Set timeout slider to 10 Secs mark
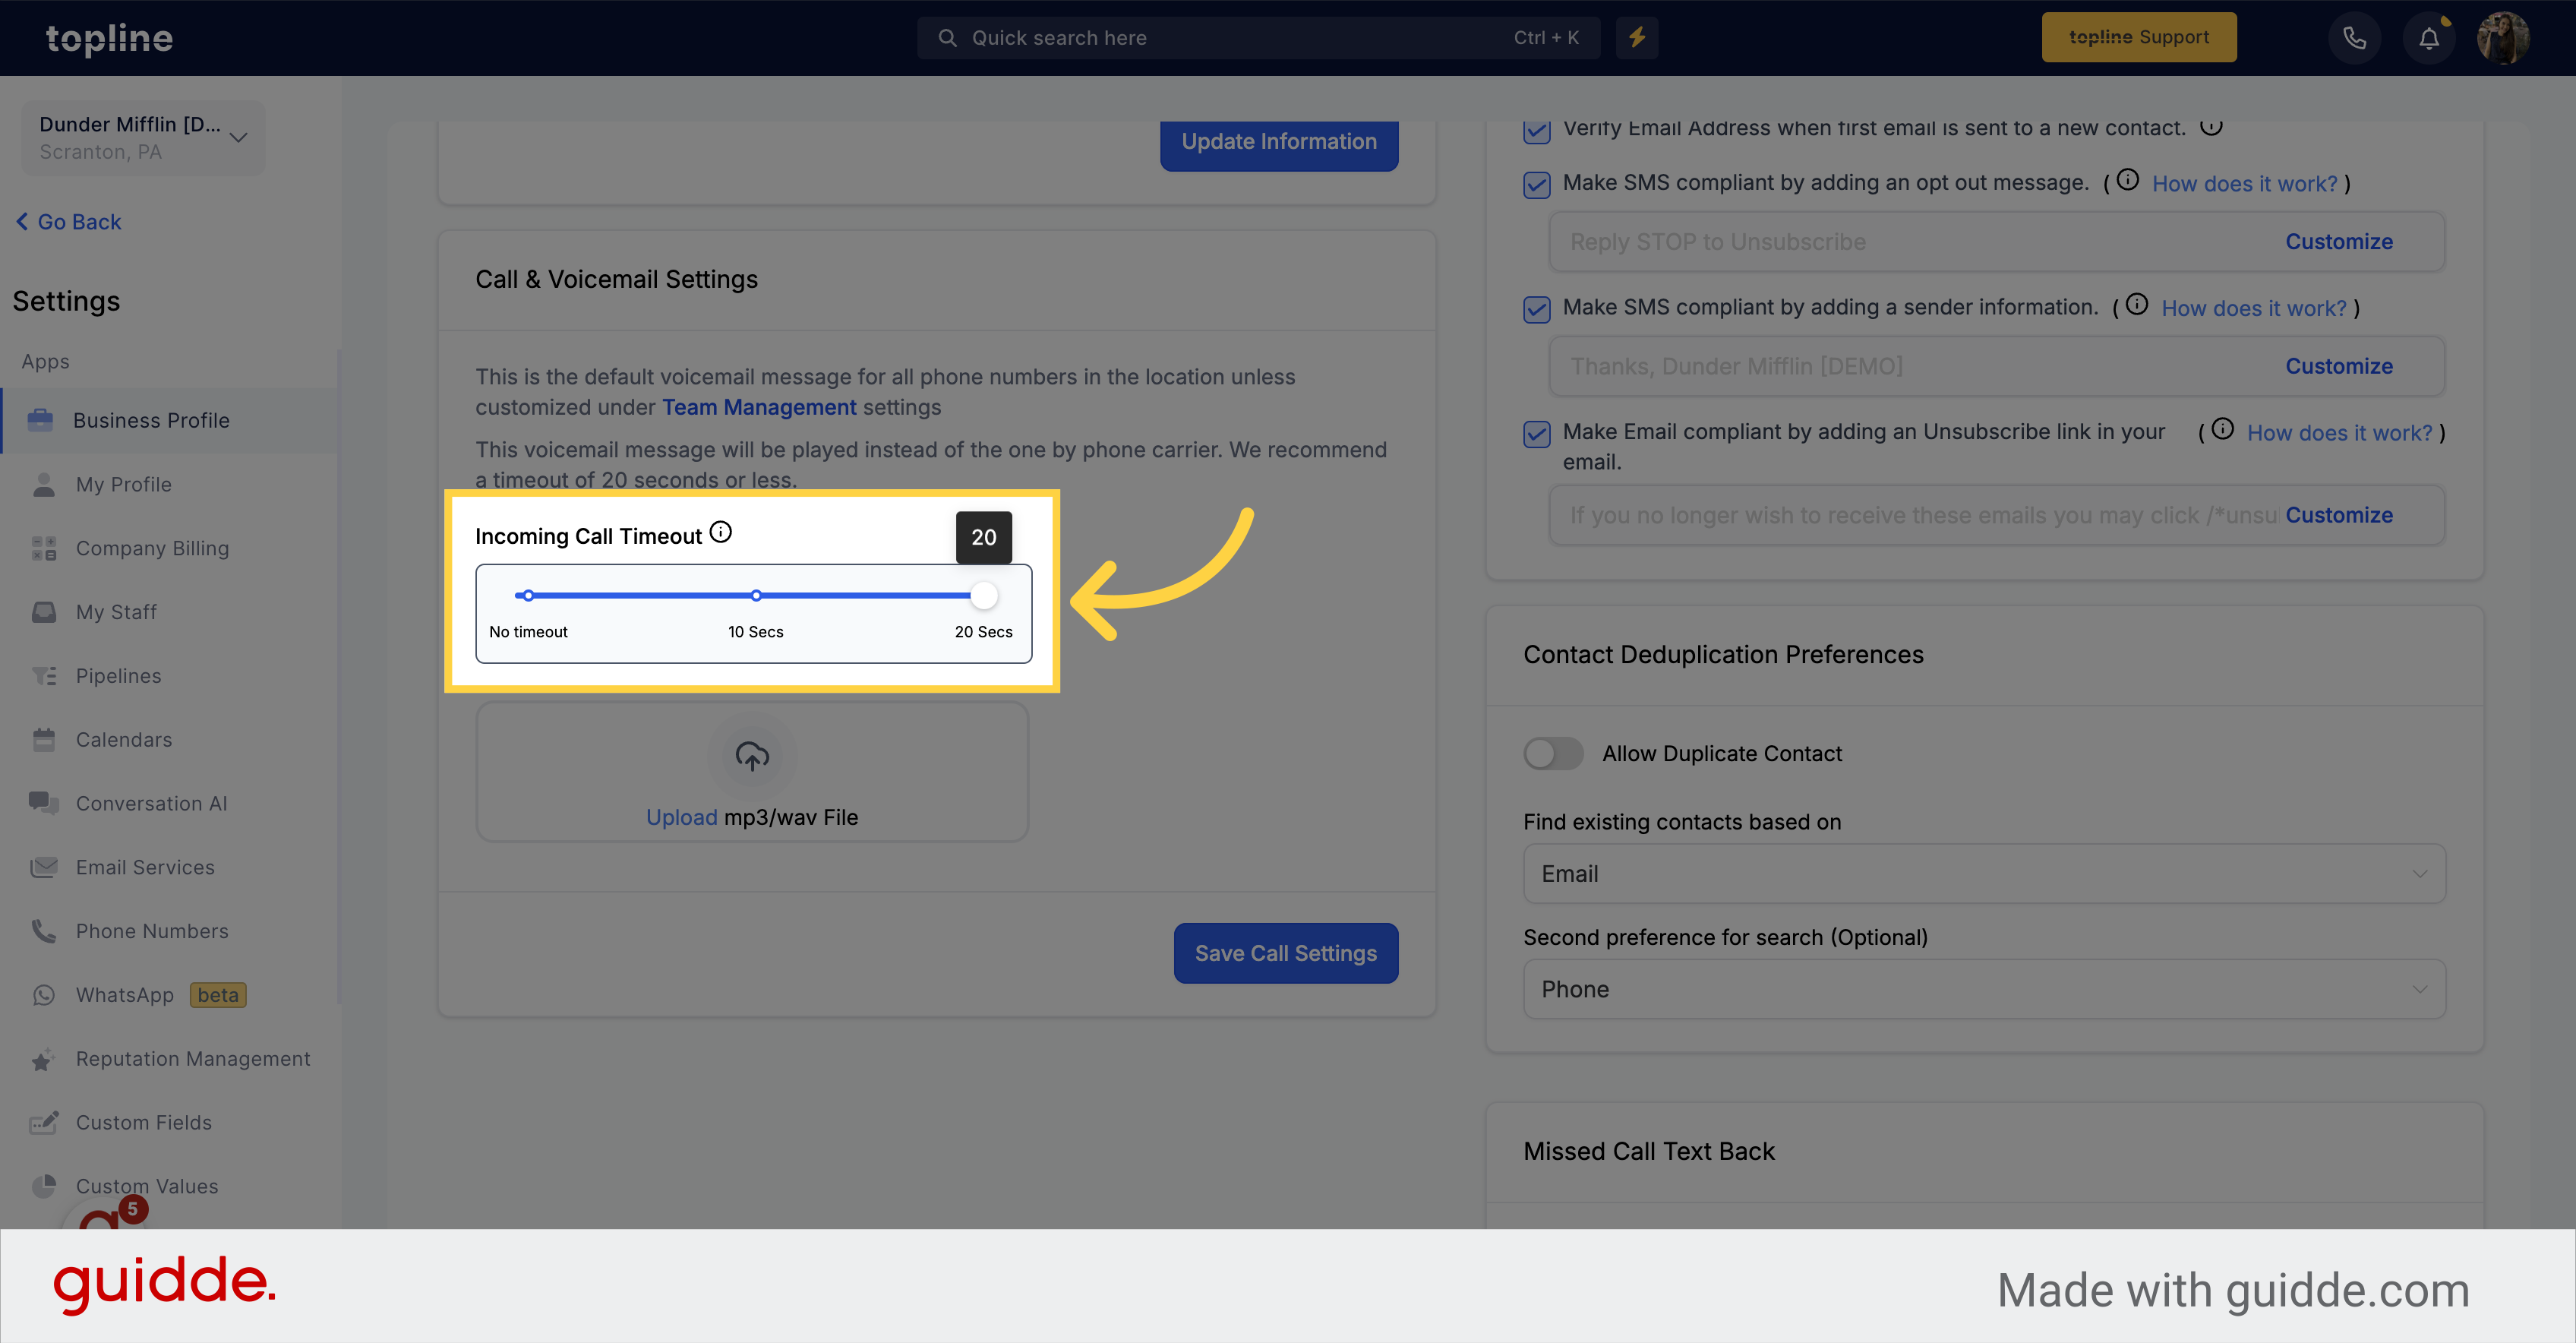 (x=756, y=596)
